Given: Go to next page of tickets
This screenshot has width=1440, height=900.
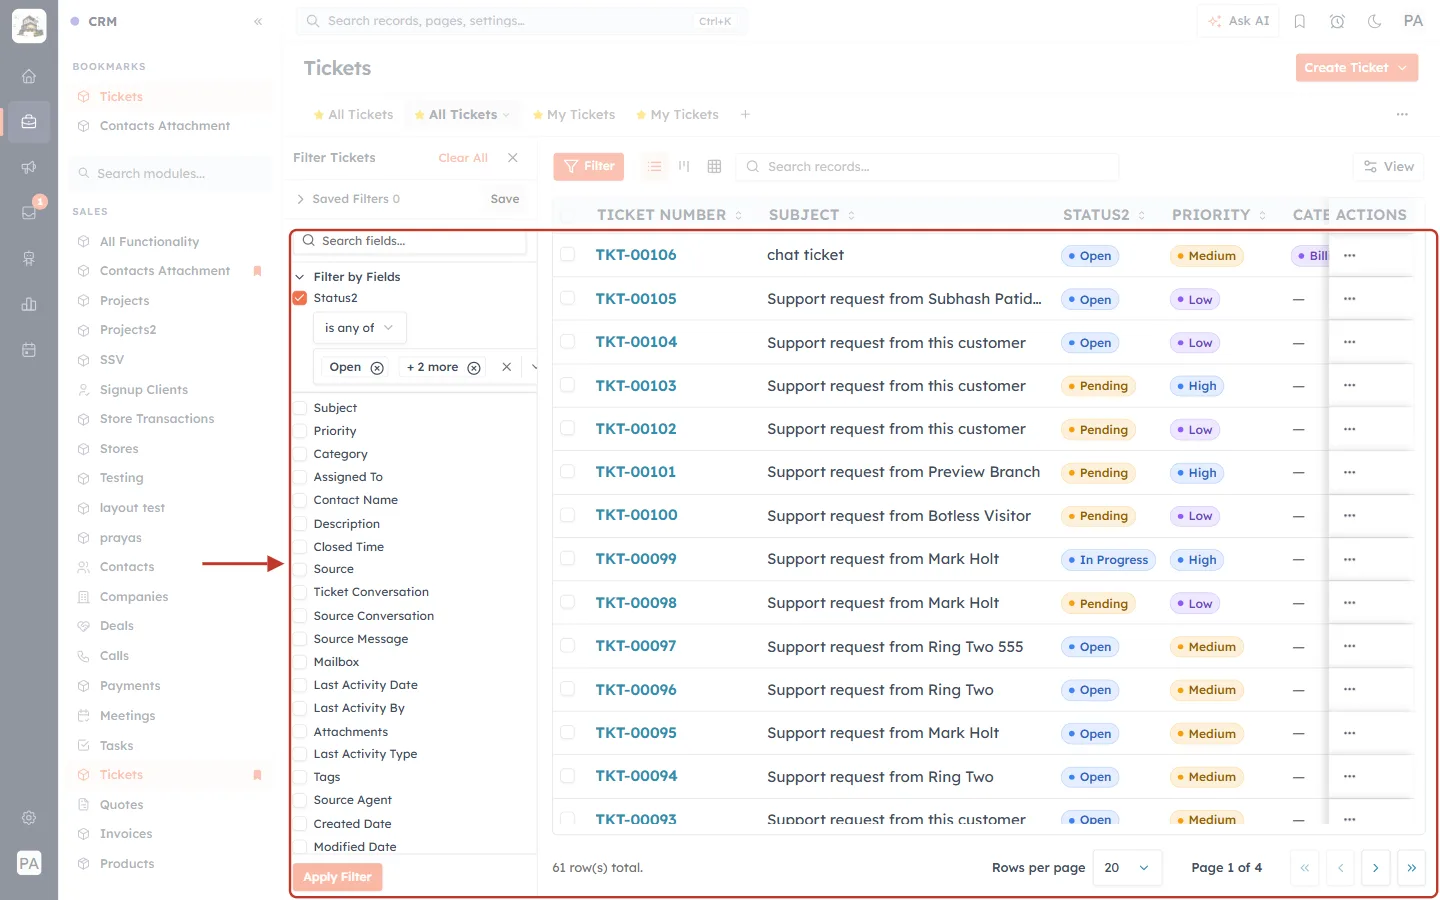Looking at the screenshot, I should (1376, 868).
